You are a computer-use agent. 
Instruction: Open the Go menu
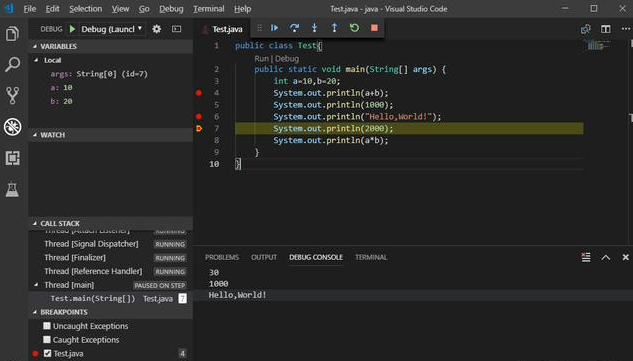point(144,9)
